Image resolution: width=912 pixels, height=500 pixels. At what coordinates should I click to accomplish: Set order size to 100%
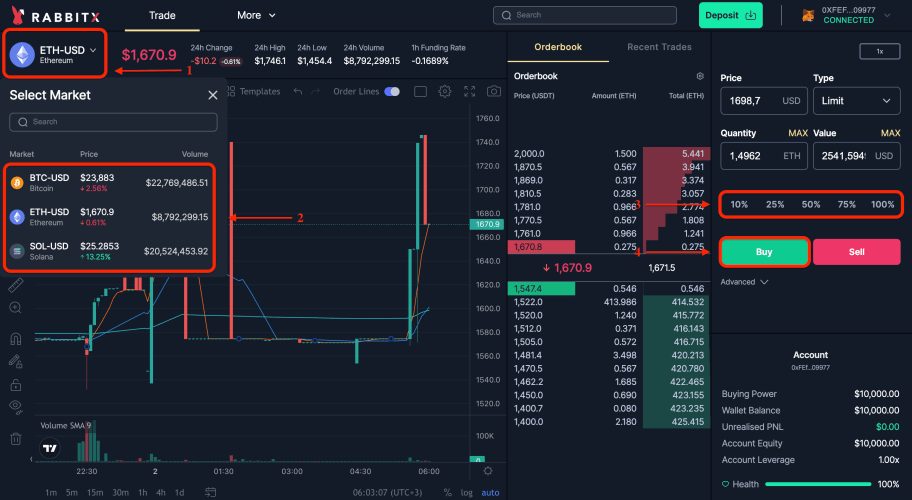(x=882, y=204)
